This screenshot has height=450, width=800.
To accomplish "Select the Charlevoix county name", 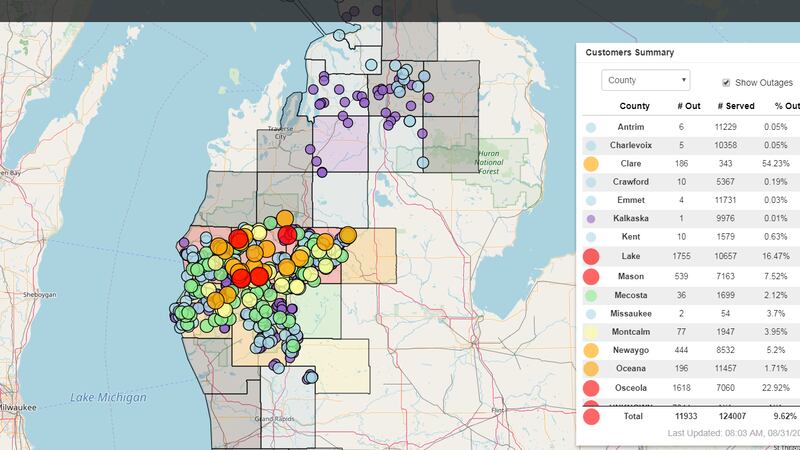I will [631, 145].
